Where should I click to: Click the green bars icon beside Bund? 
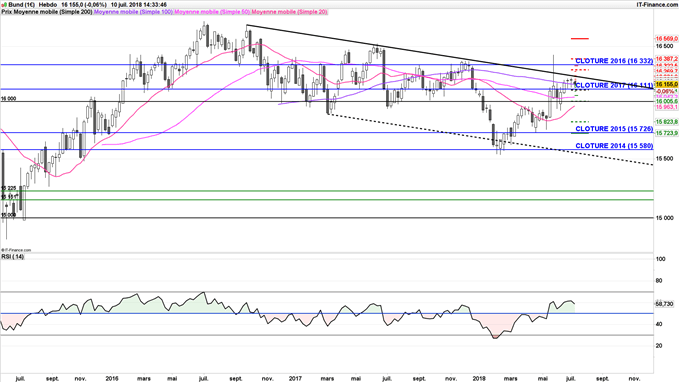pyautogui.click(x=4, y=5)
